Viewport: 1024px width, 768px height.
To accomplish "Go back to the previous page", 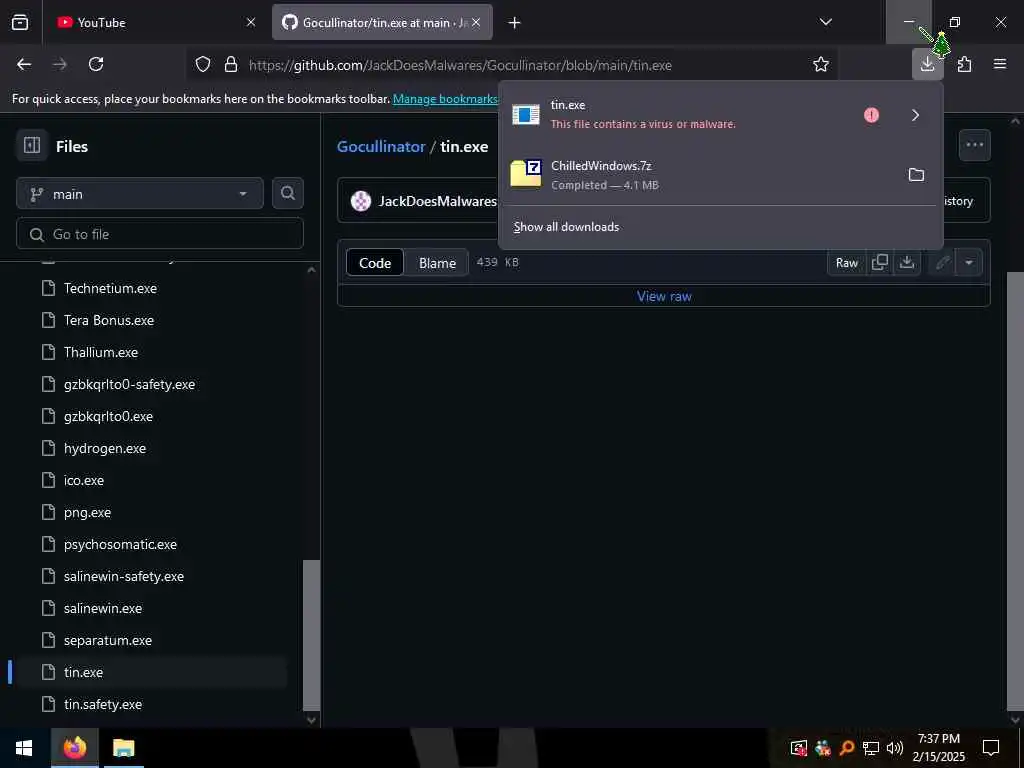I will pos(24,64).
